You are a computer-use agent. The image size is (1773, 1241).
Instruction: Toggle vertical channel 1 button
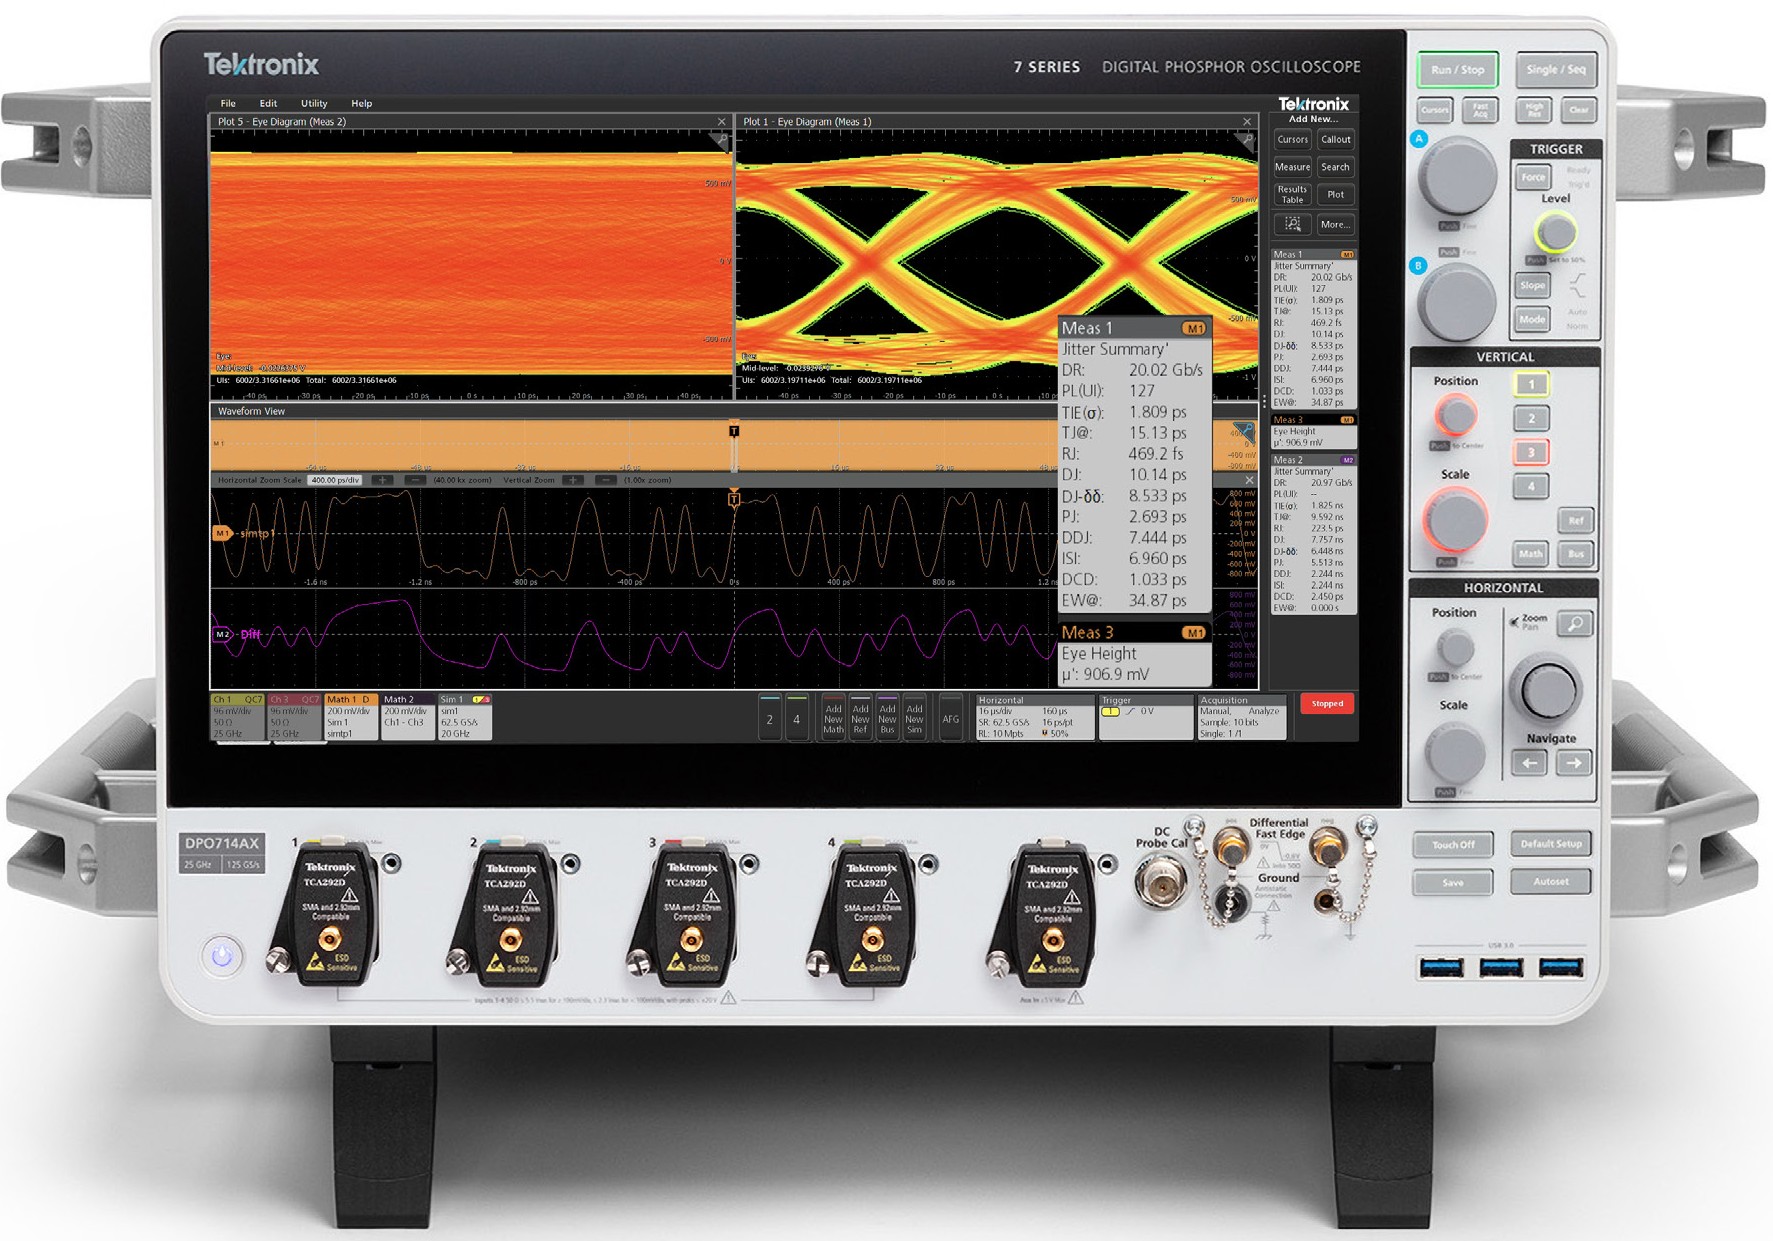1530,385
